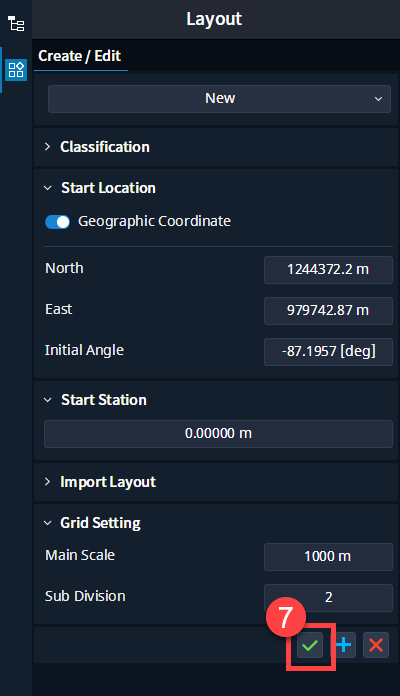Edit the Initial Angle field
This screenshot has height=696, width=400.
click(328, 352)
